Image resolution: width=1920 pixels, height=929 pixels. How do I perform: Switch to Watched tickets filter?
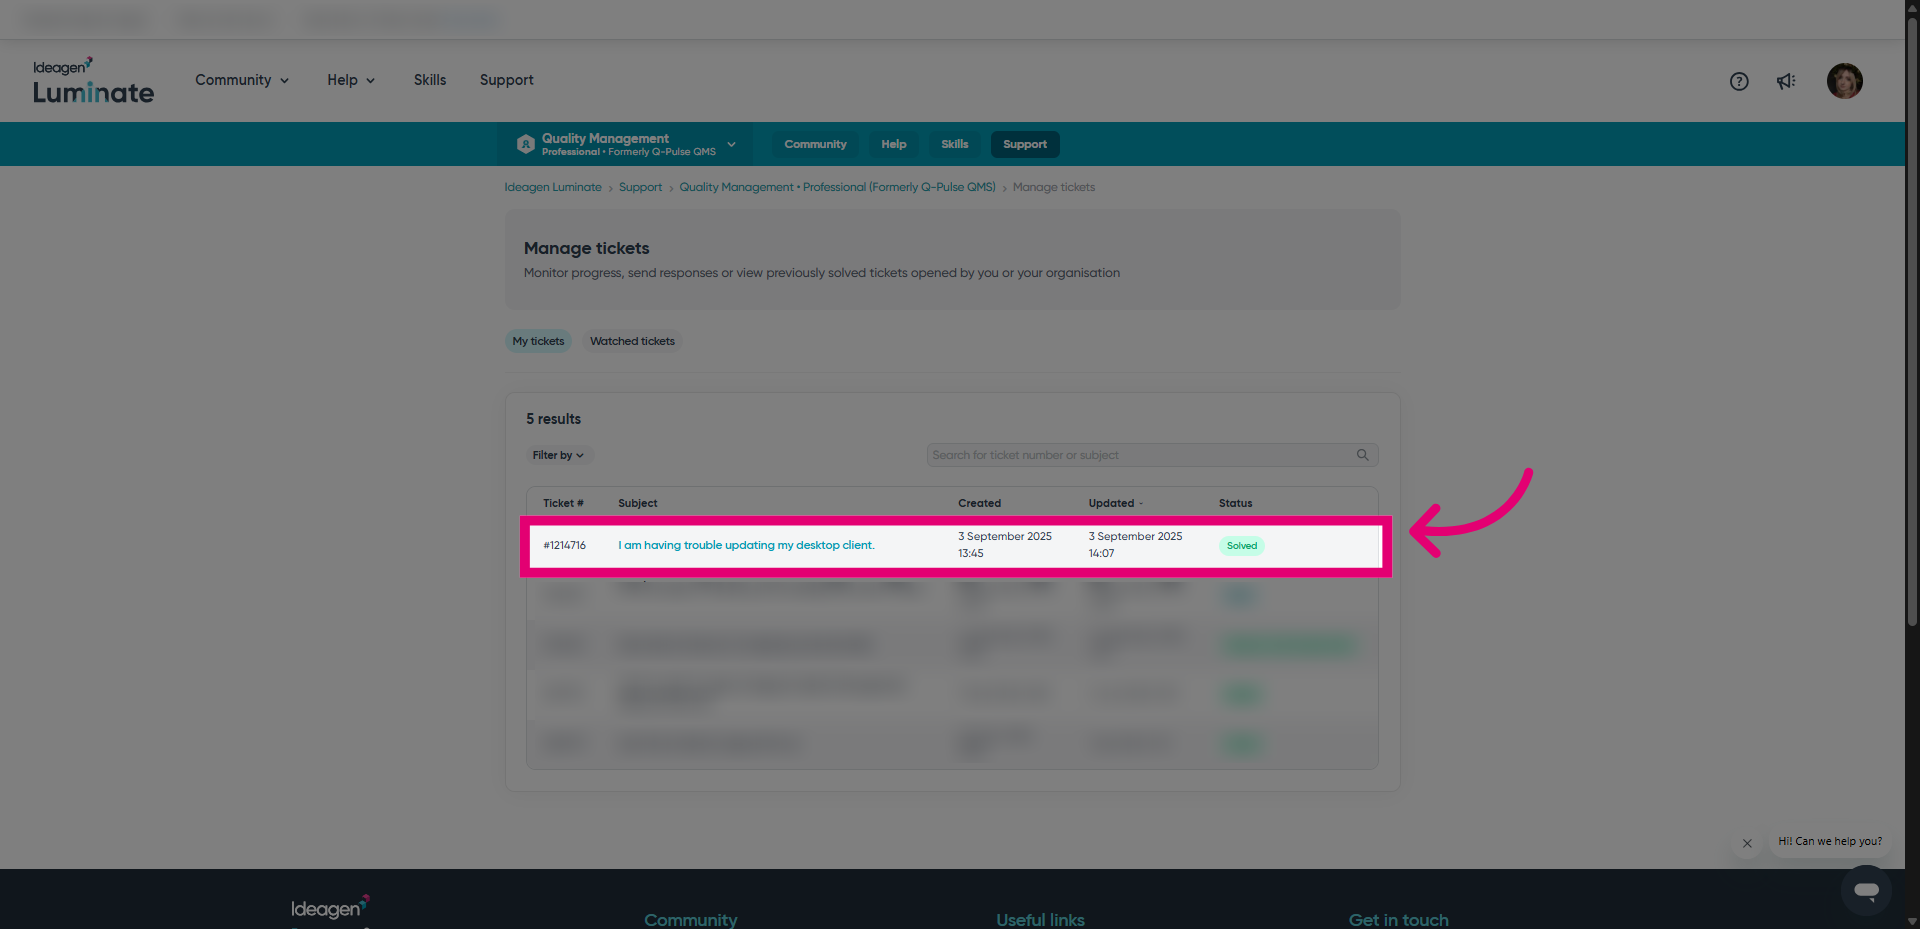[632, 341]
